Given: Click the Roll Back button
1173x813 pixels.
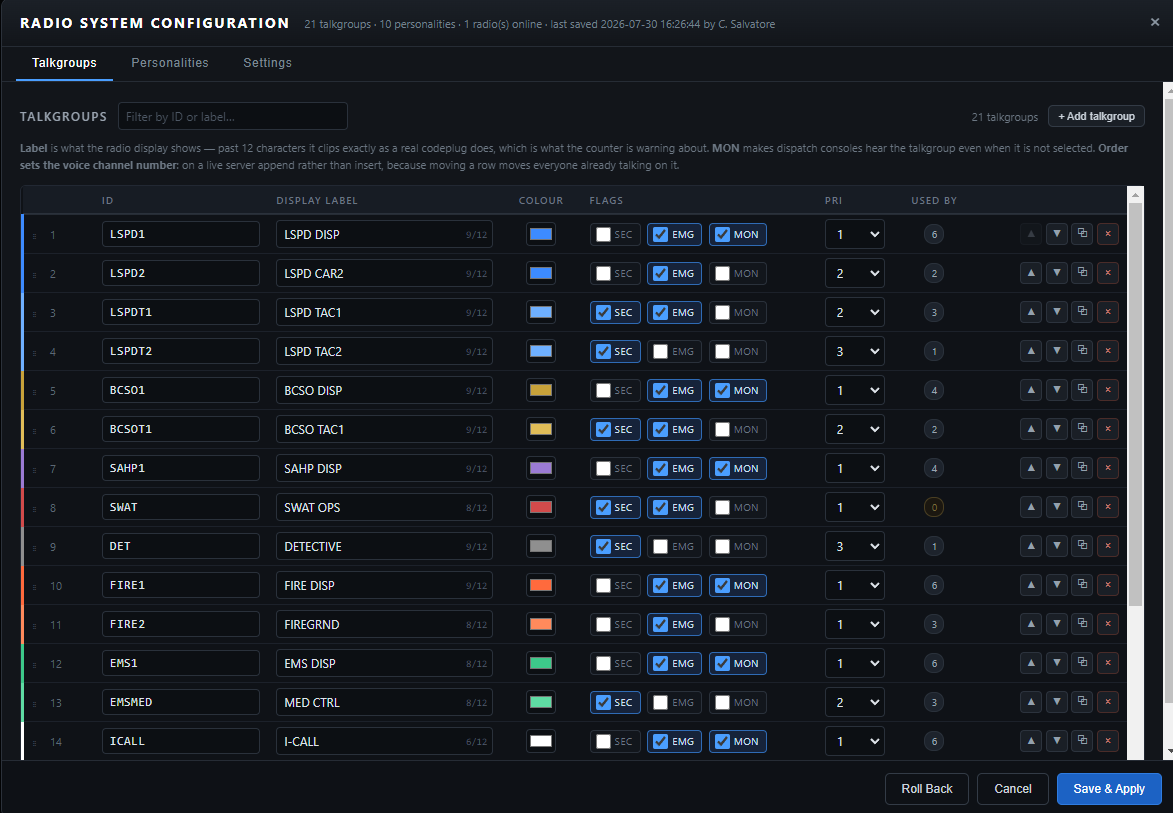Looking at the screenshot, I should pyautogui.click(x=926, y=788).
